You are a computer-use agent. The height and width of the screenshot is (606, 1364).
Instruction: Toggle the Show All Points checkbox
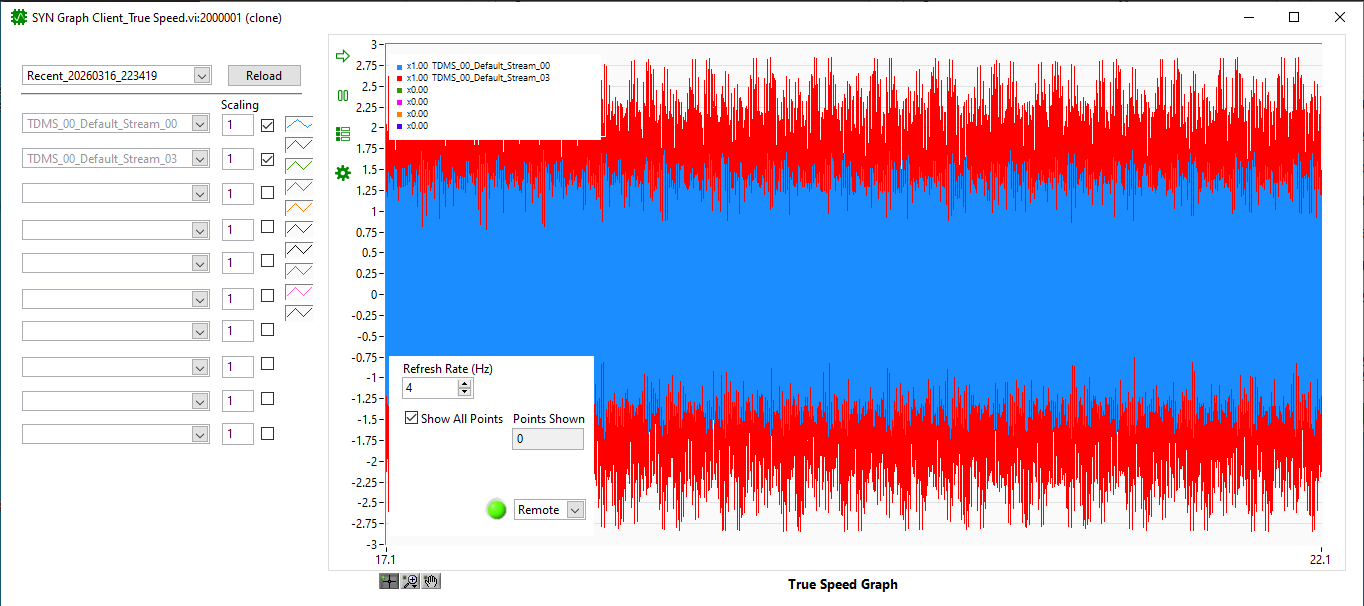(411, 418)
